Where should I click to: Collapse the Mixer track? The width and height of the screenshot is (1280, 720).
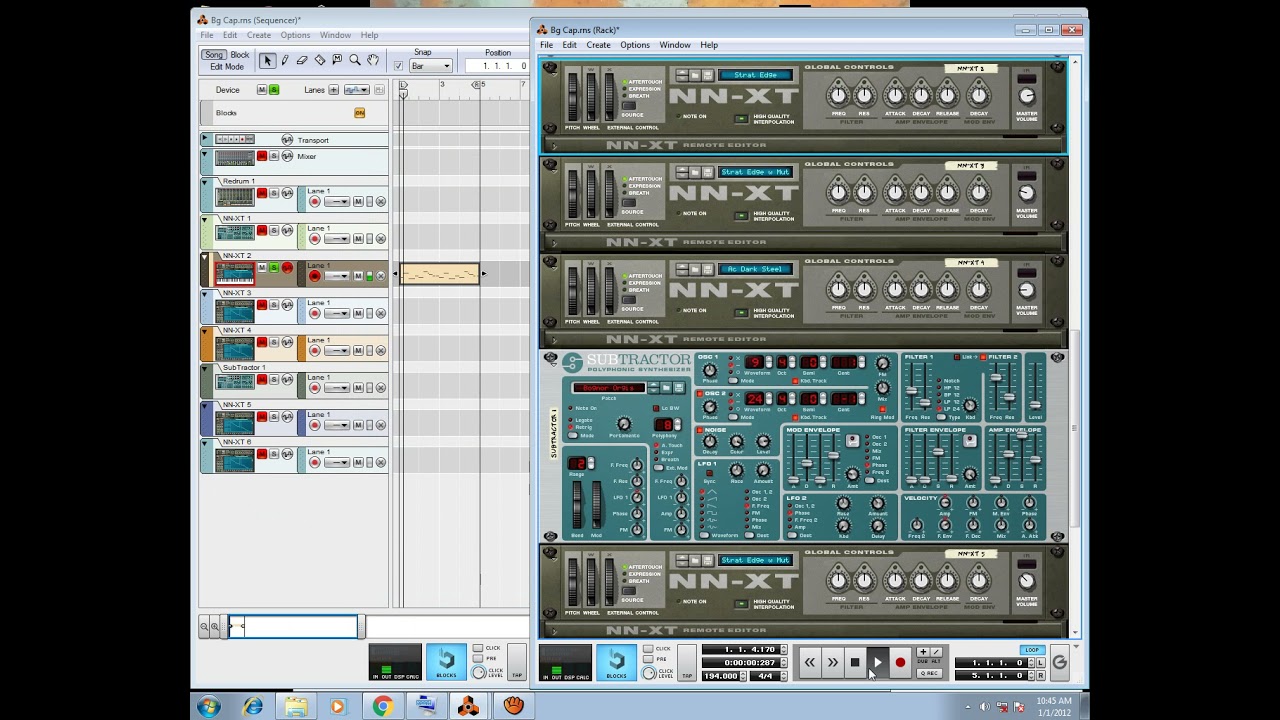point(205,156)
